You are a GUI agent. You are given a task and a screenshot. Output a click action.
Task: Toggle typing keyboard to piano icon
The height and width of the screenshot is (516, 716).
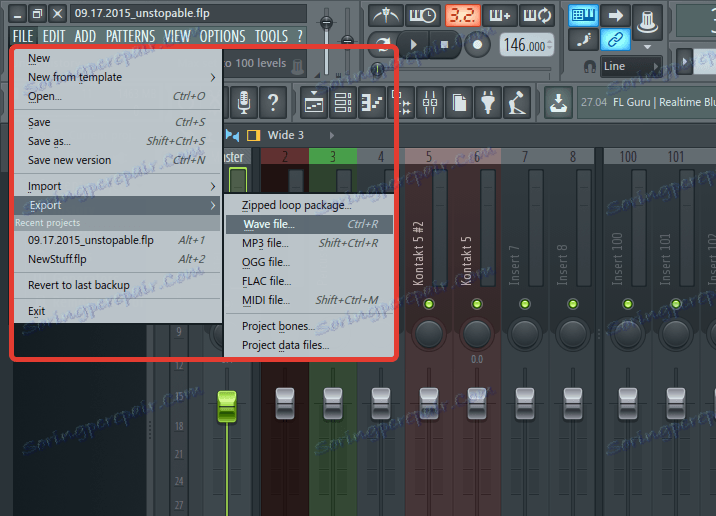pos(583,16)
